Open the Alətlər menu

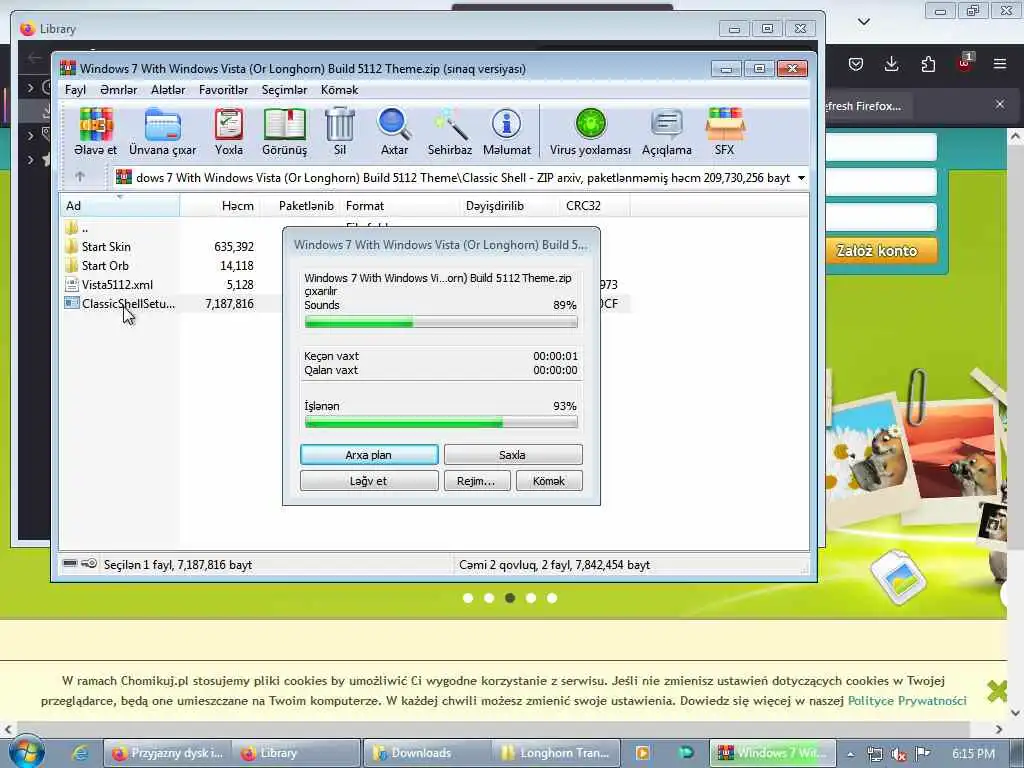[x=168, y=89]
